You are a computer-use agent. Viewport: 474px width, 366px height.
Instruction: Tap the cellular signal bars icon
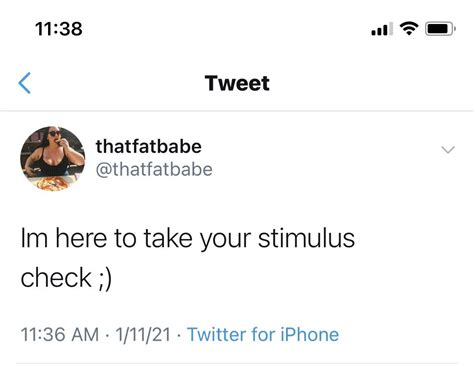[x=382, y=29]
